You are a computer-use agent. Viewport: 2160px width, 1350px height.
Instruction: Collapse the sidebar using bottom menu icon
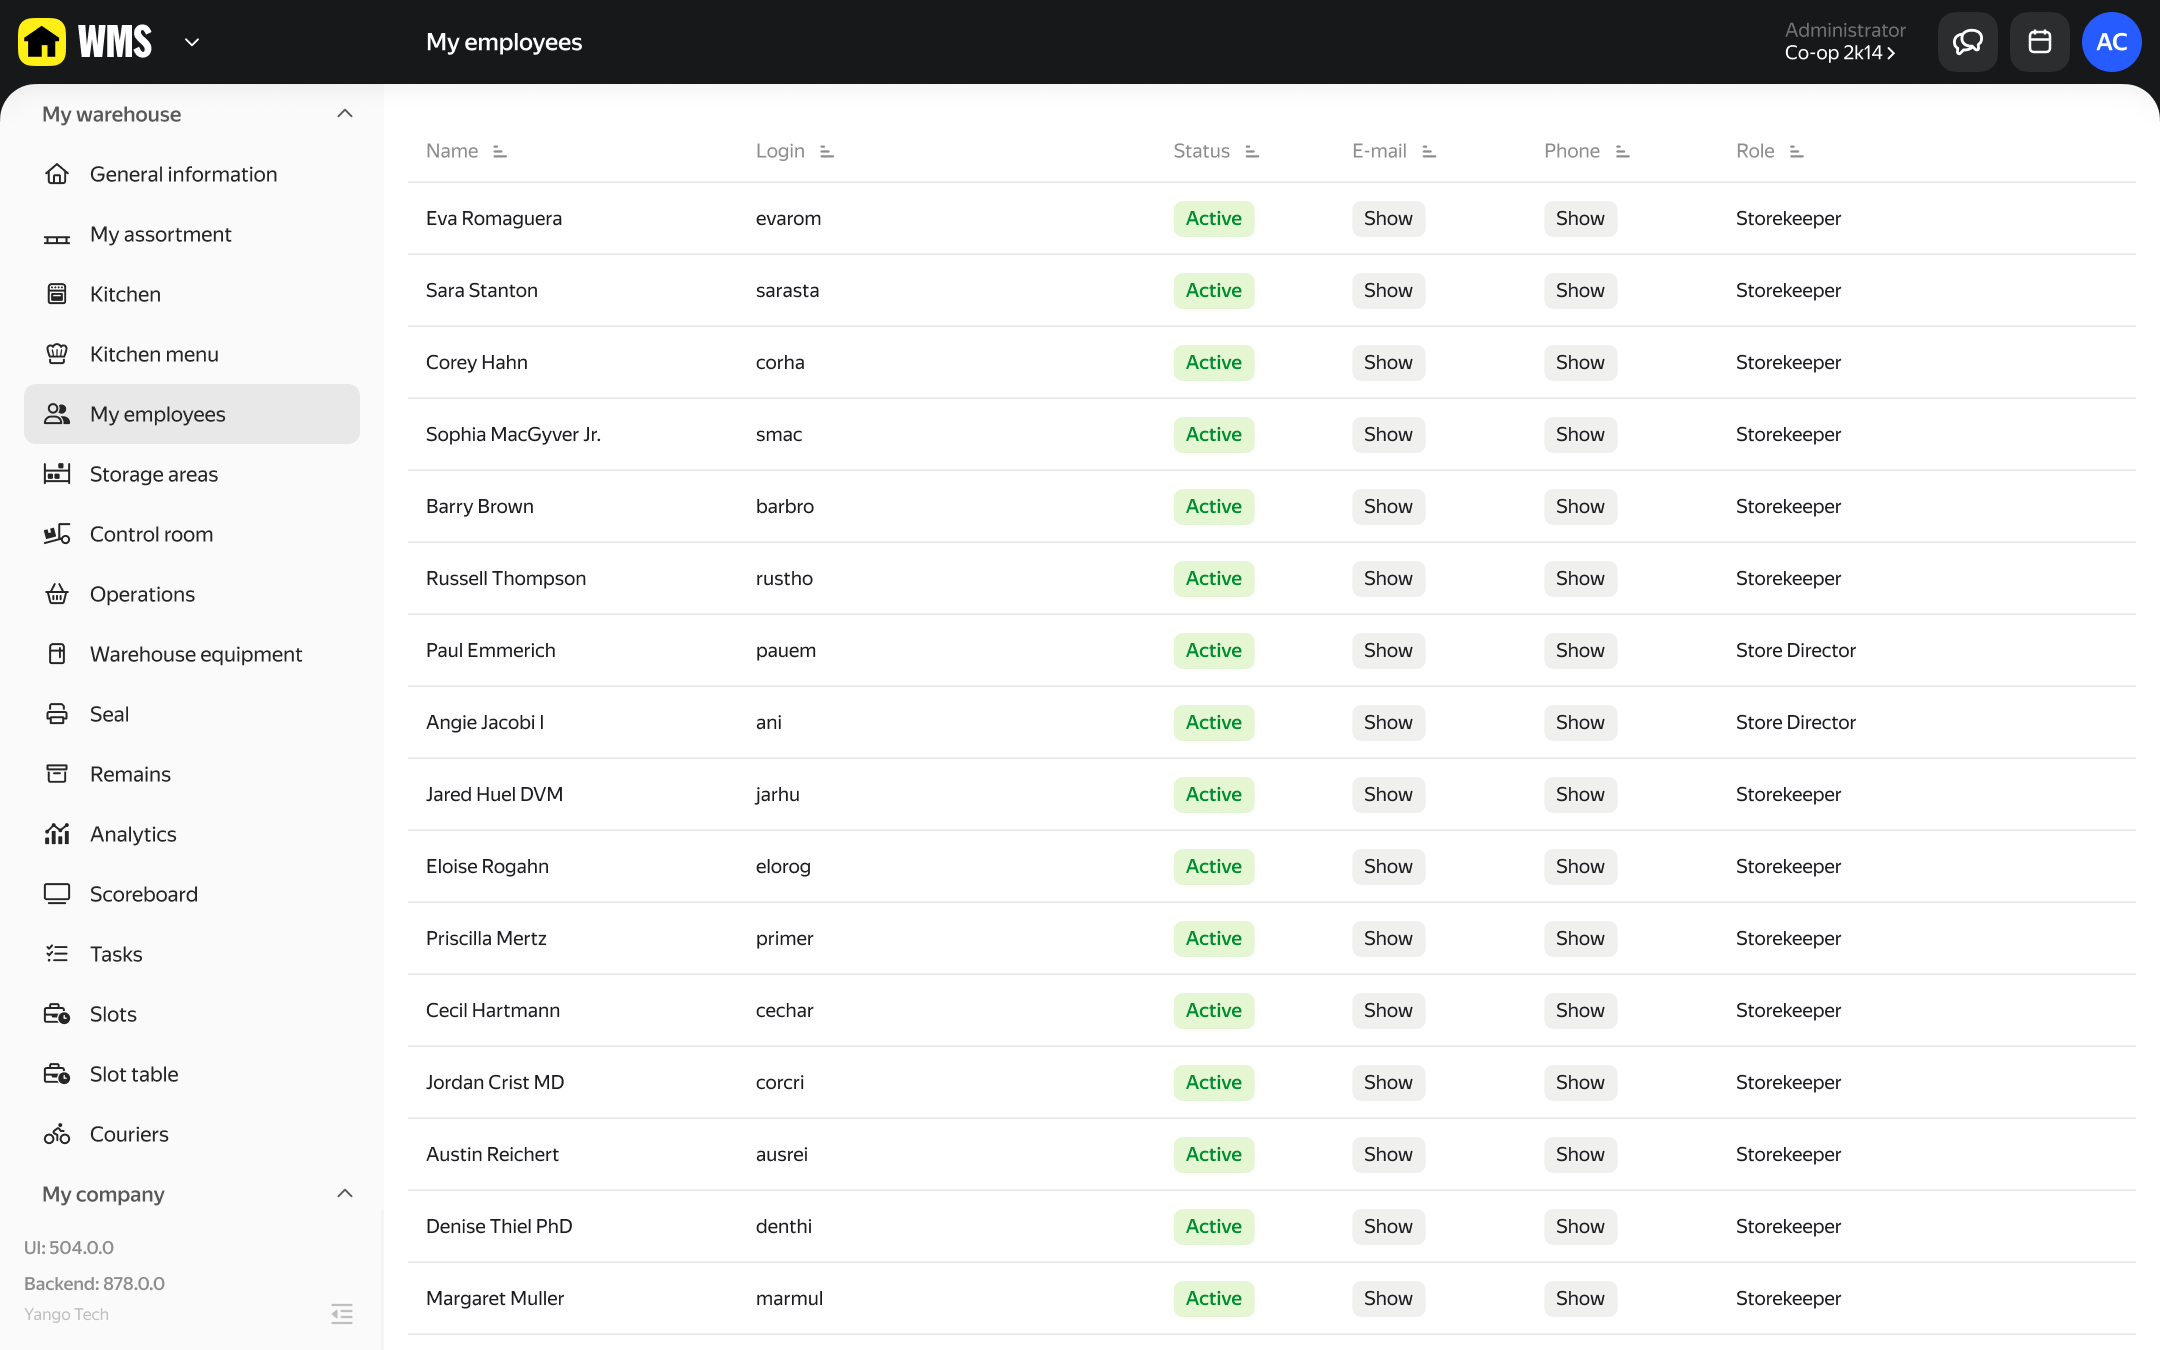tap(342, 1313)
